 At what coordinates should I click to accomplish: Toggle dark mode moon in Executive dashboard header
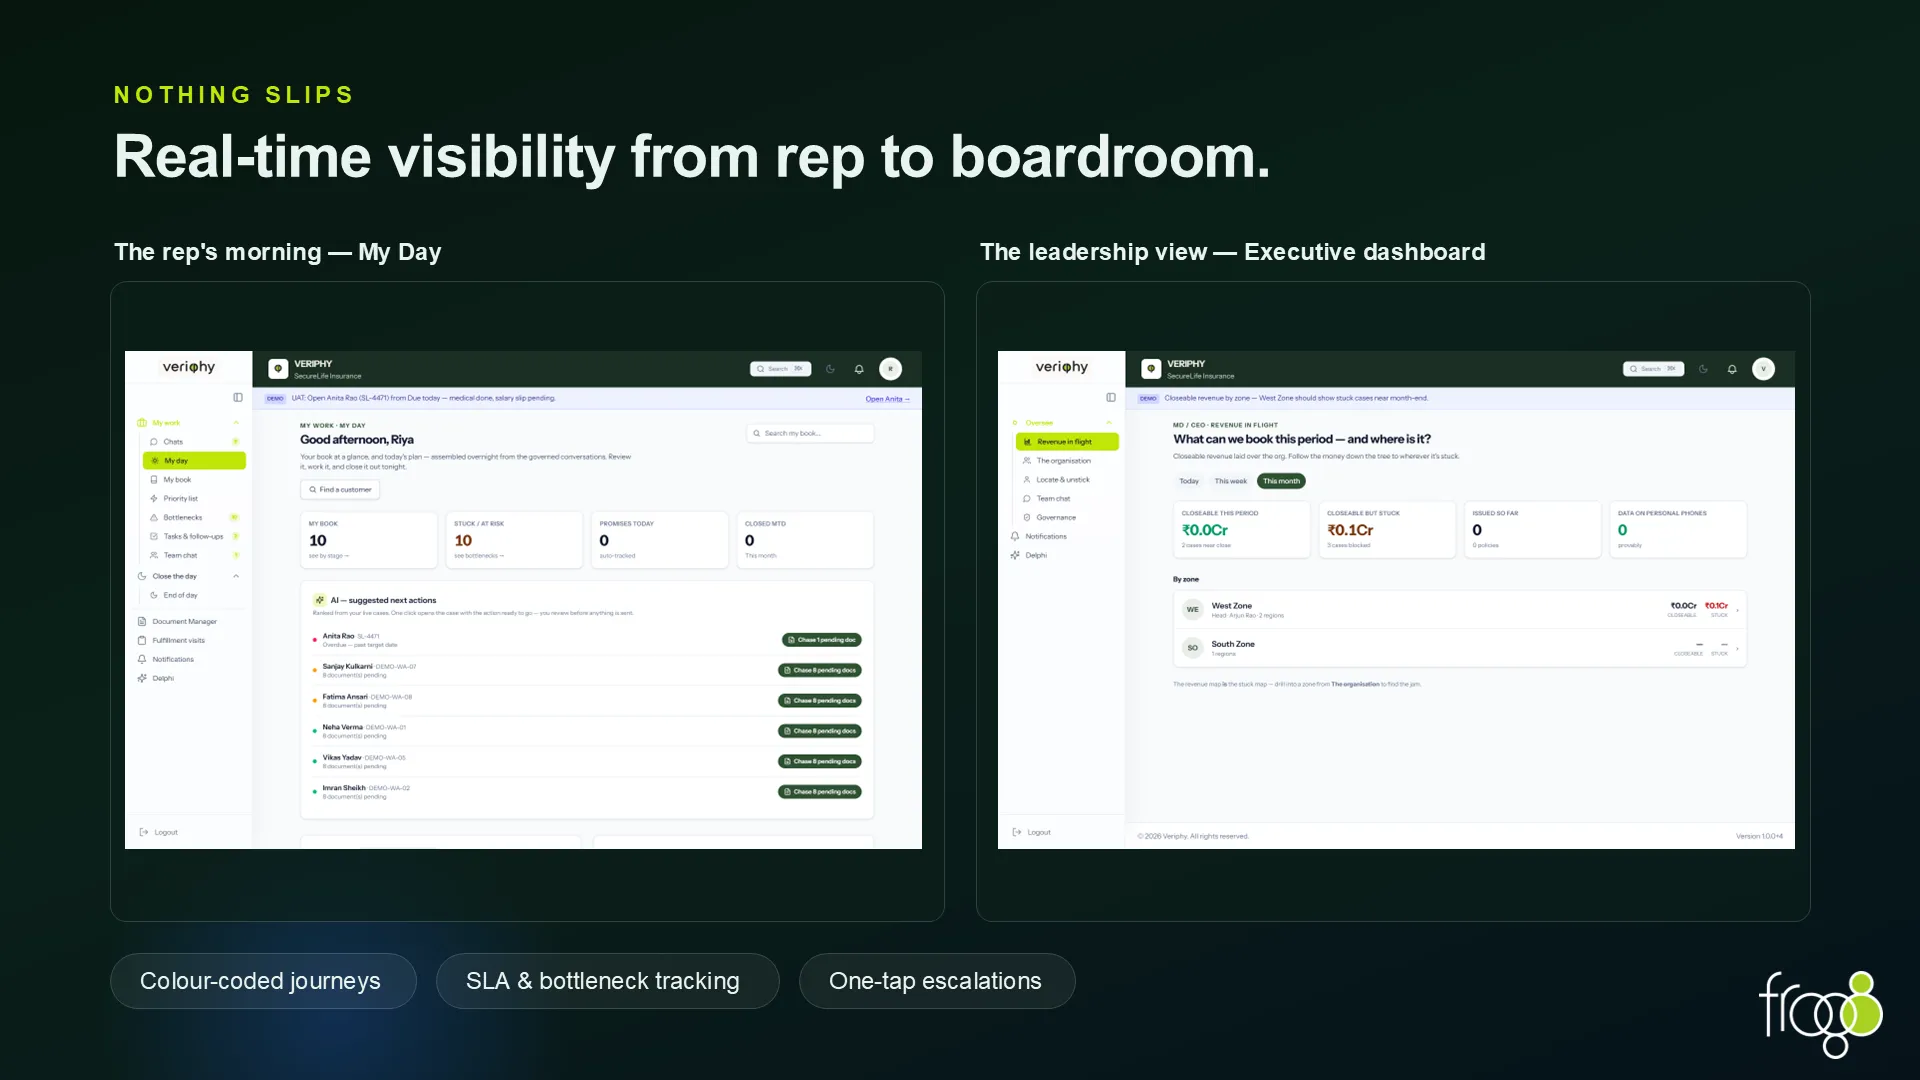[x=1703, y=369]
